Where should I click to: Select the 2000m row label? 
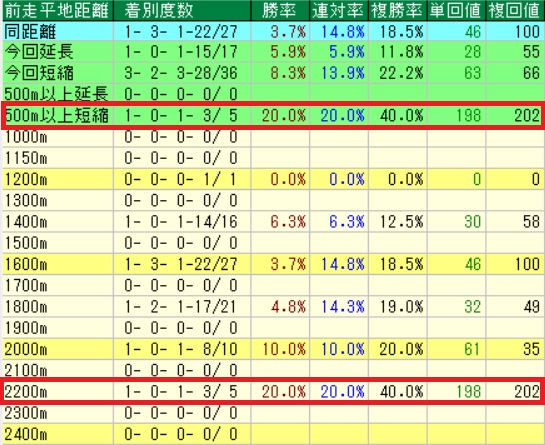26,349
